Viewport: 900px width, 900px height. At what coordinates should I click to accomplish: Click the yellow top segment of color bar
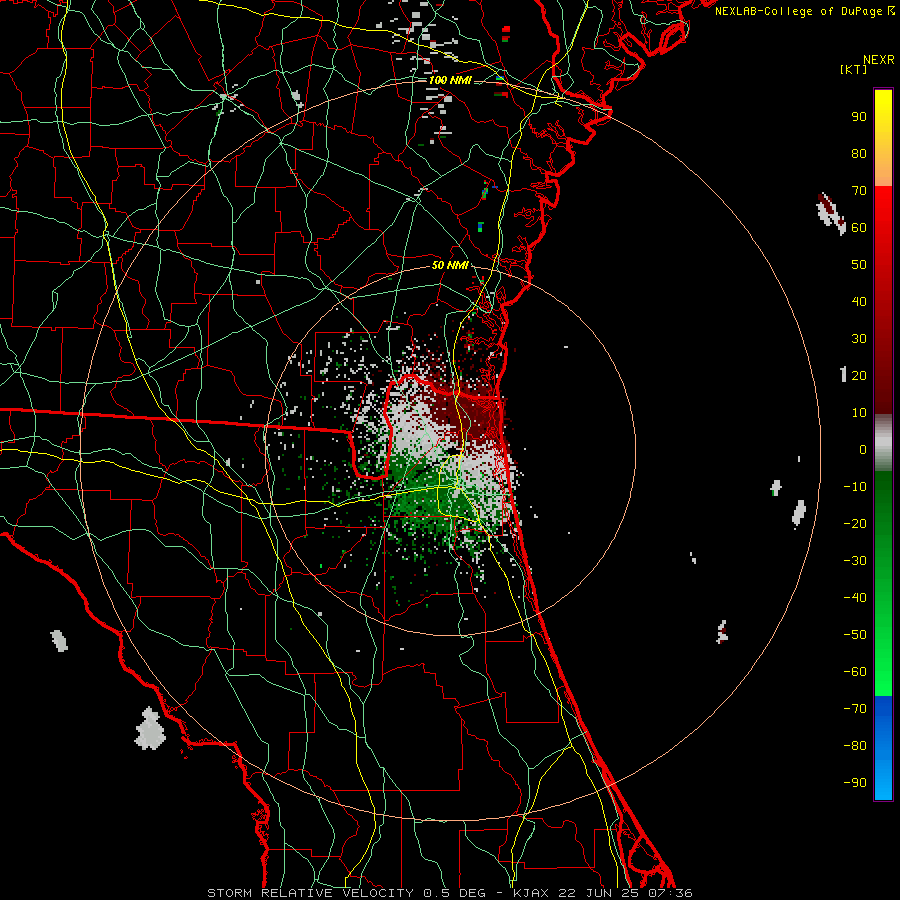pyautogui.click(x=883, y=138)
